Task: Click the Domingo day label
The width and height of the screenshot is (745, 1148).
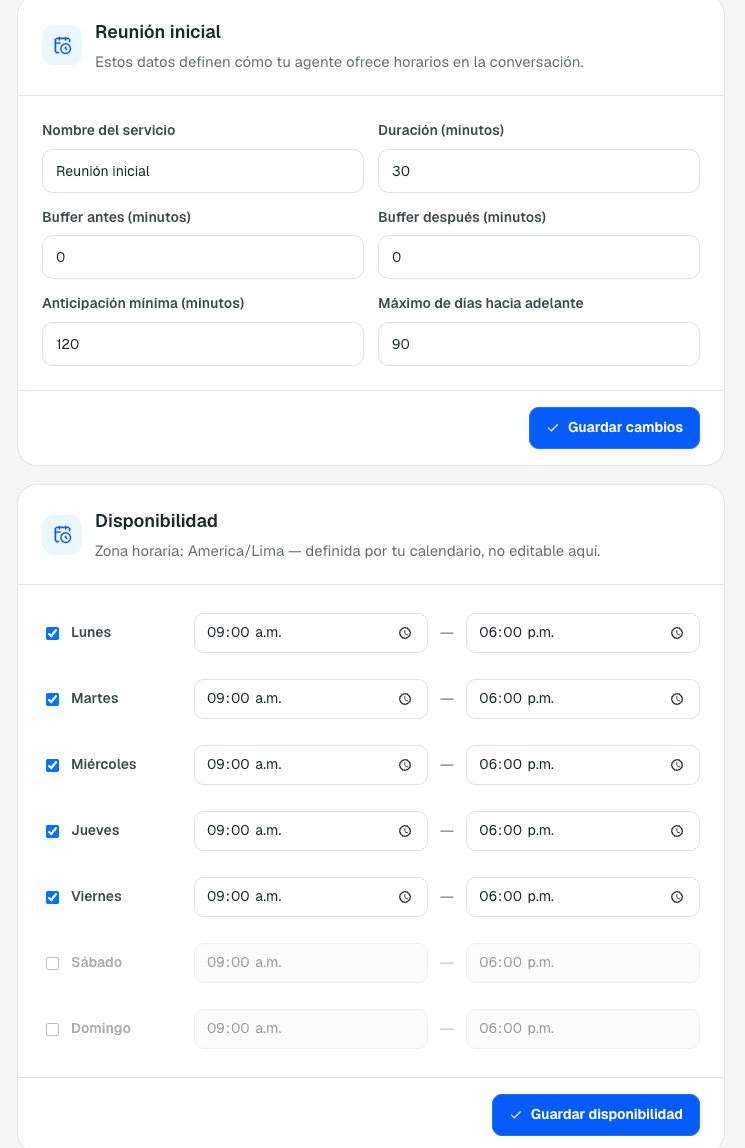Action: coord(101,1028)
